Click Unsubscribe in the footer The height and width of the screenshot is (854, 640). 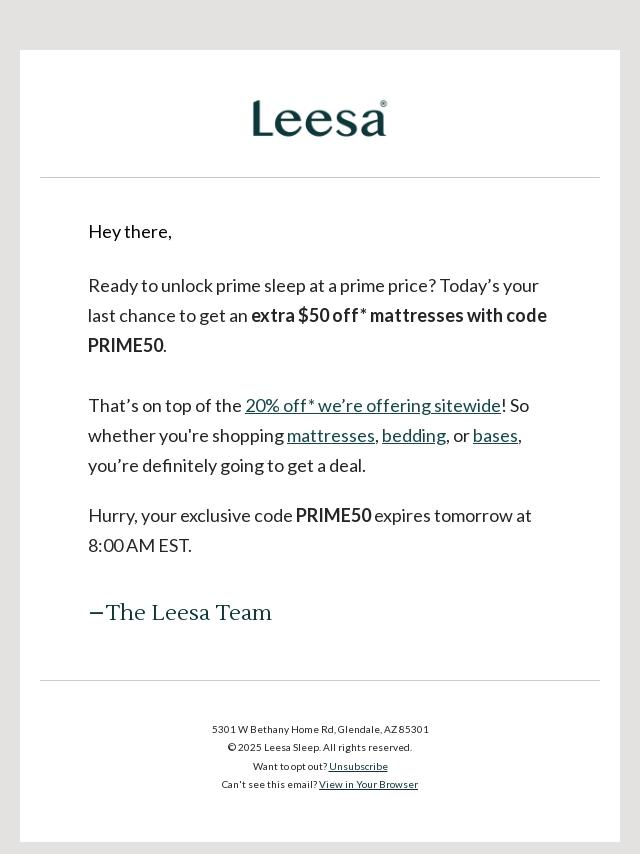[358, 767]
